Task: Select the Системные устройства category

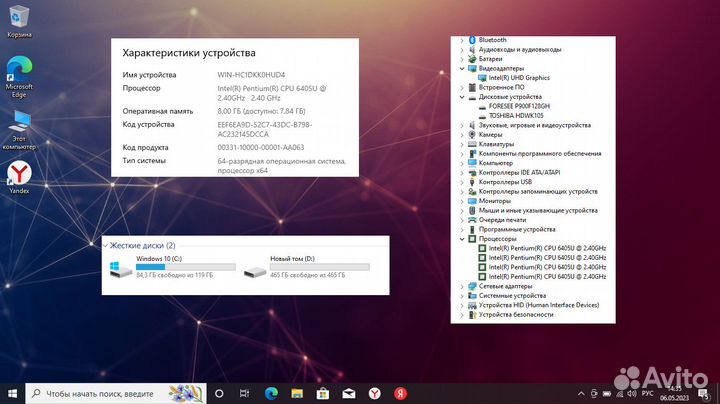Action: coord(512,296)
